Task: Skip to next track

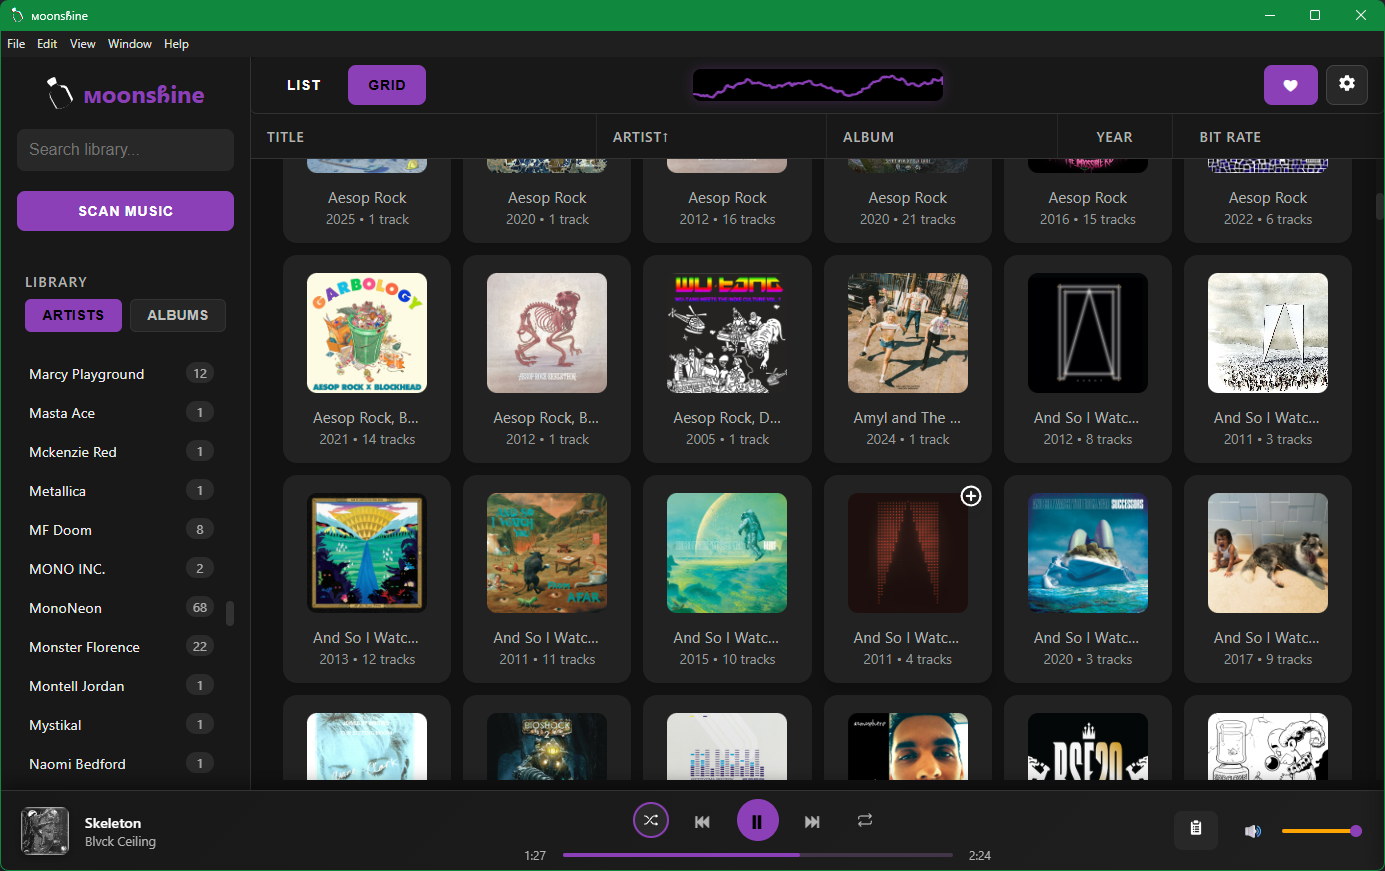Action: (812, 821)
